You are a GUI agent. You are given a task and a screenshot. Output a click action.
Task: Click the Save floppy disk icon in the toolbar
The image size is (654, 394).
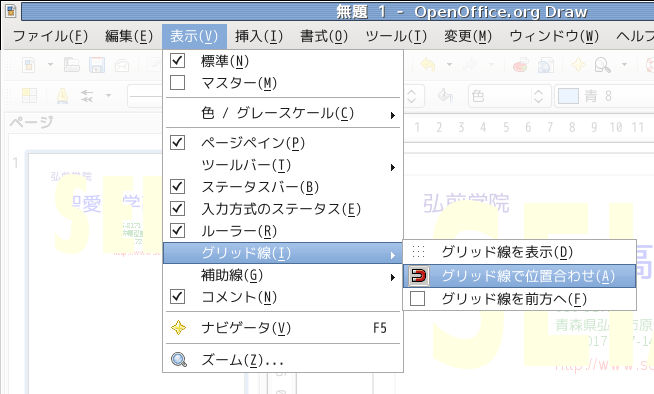96,65
